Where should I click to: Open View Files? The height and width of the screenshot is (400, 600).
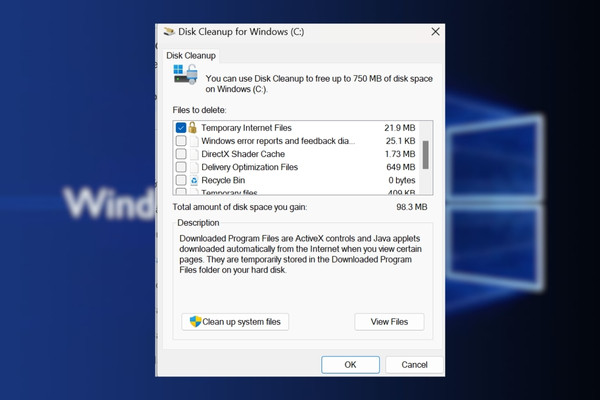pyautogui.click(x=389, y=322)
